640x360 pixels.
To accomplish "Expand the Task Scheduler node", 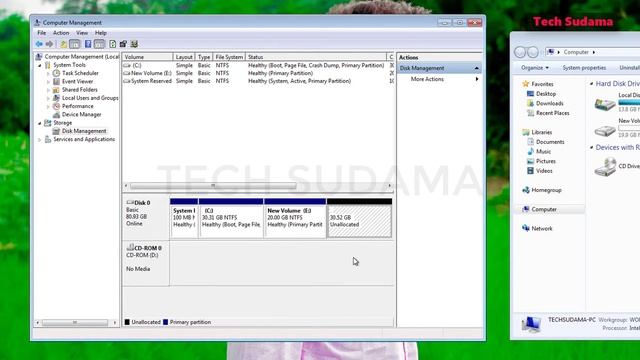I will tap(48, 73).
